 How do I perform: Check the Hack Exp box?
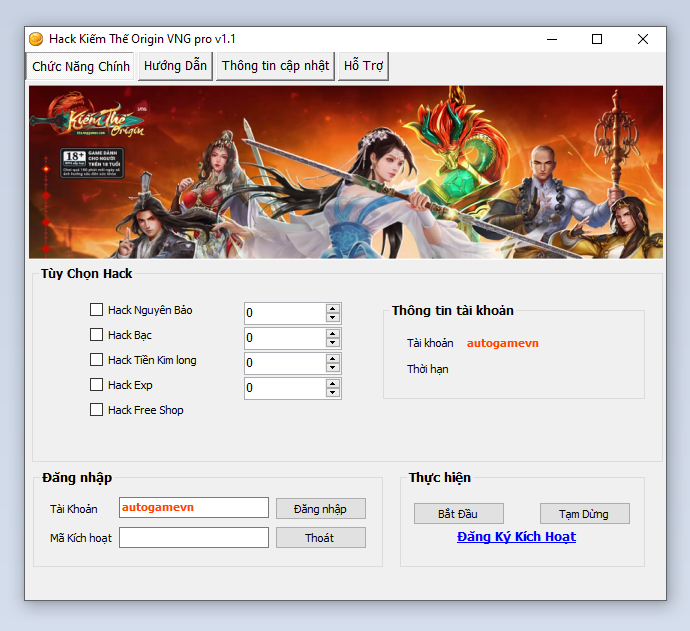[97, 385]
